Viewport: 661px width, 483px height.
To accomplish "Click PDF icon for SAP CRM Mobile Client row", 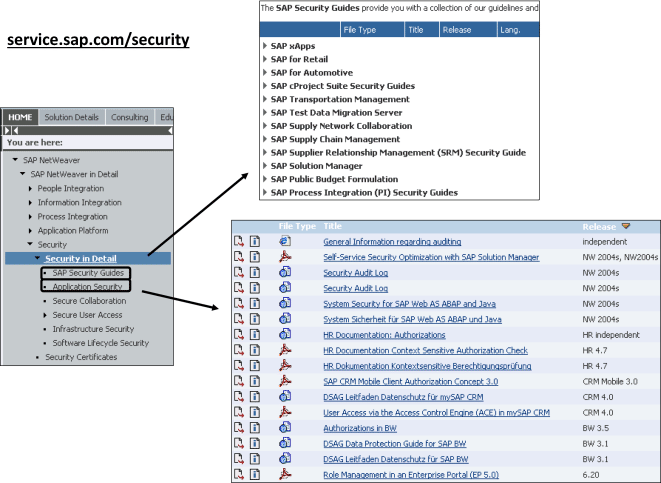I will click(x=285, y=381).
